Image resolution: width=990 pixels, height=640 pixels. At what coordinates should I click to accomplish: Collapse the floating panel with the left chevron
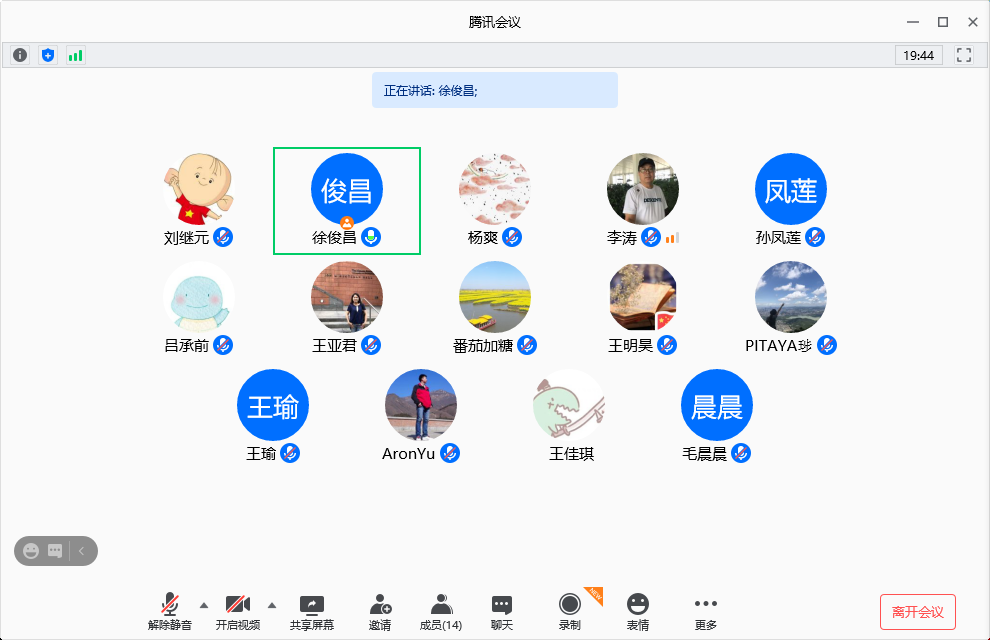[82, 551]
